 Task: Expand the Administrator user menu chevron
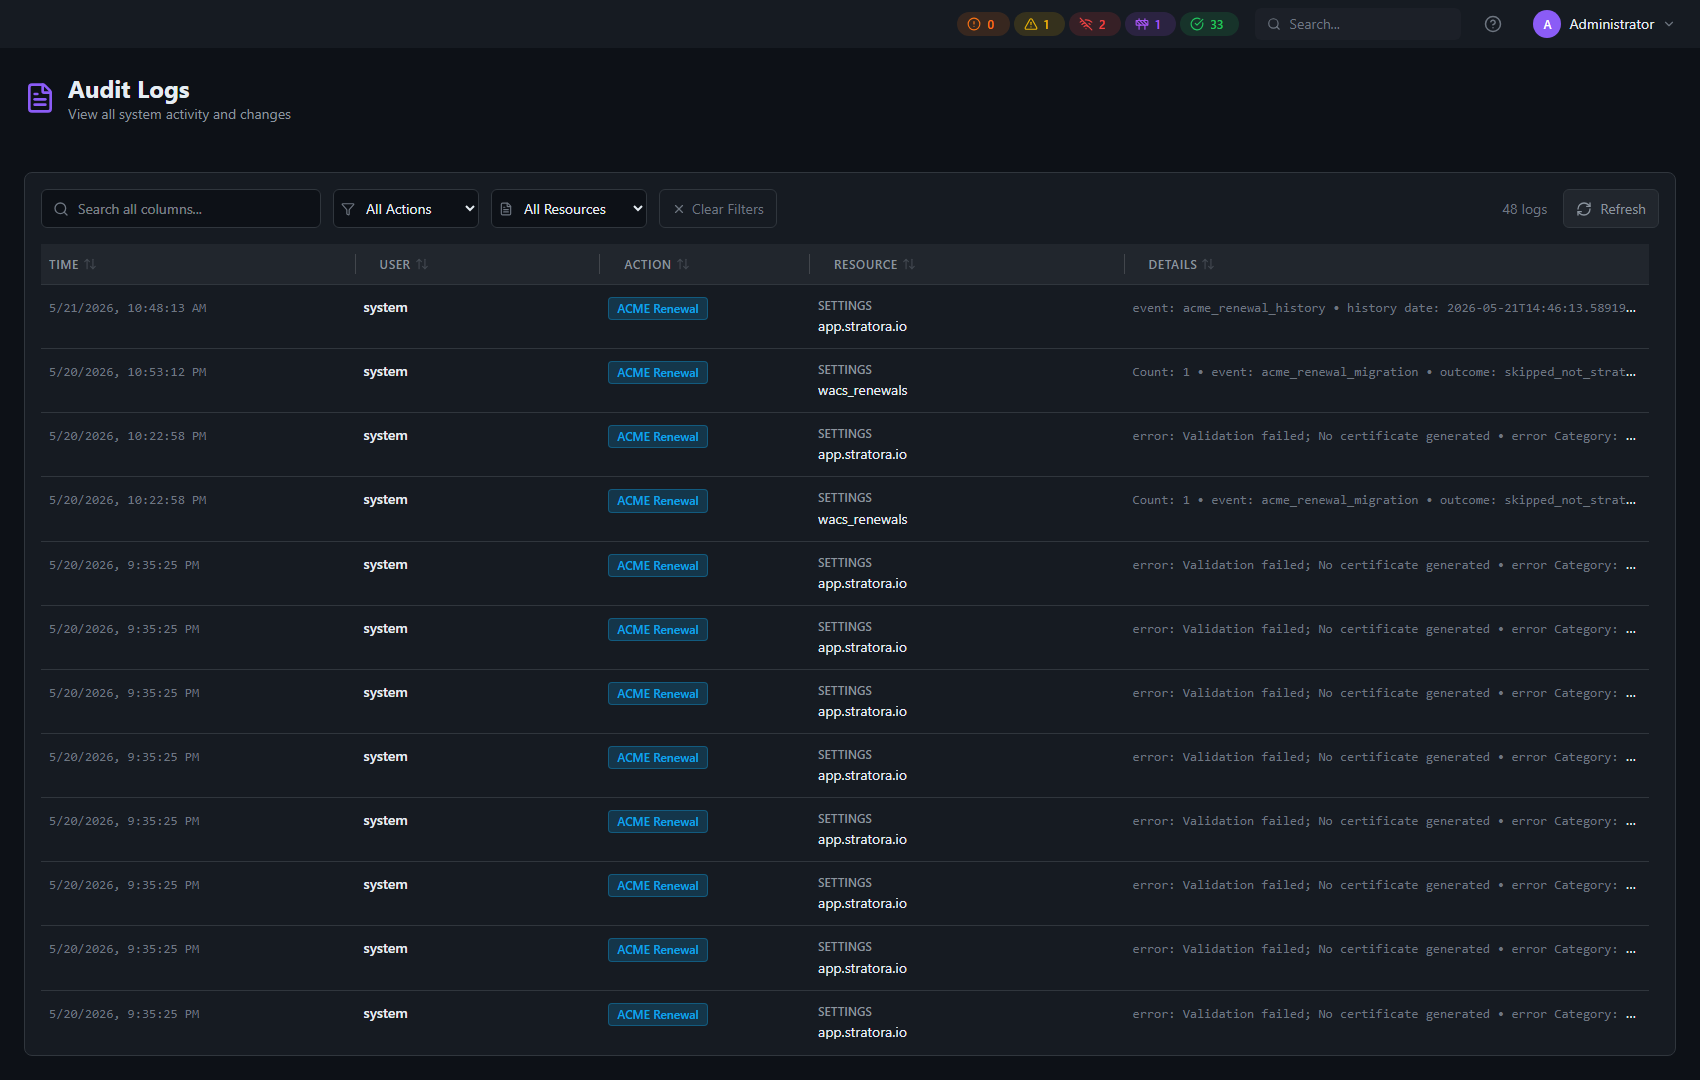click(1669, 24)
